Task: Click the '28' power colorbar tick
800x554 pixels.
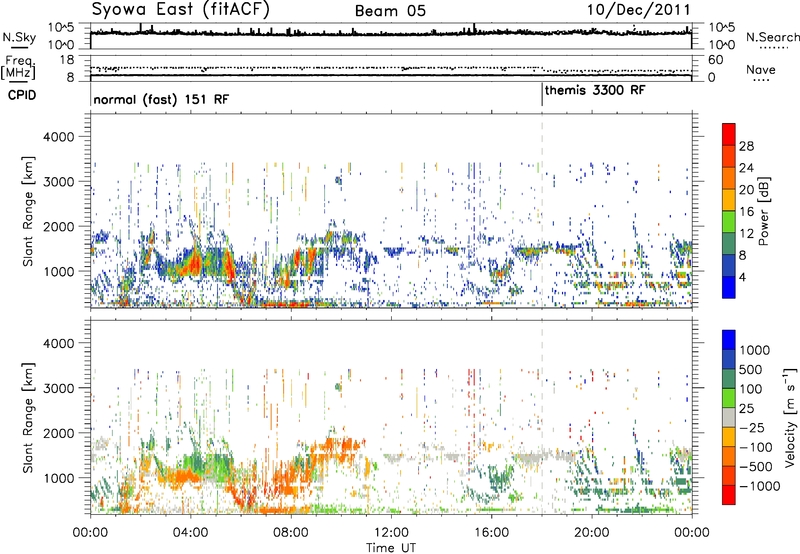Action: [x=746, y=146]
